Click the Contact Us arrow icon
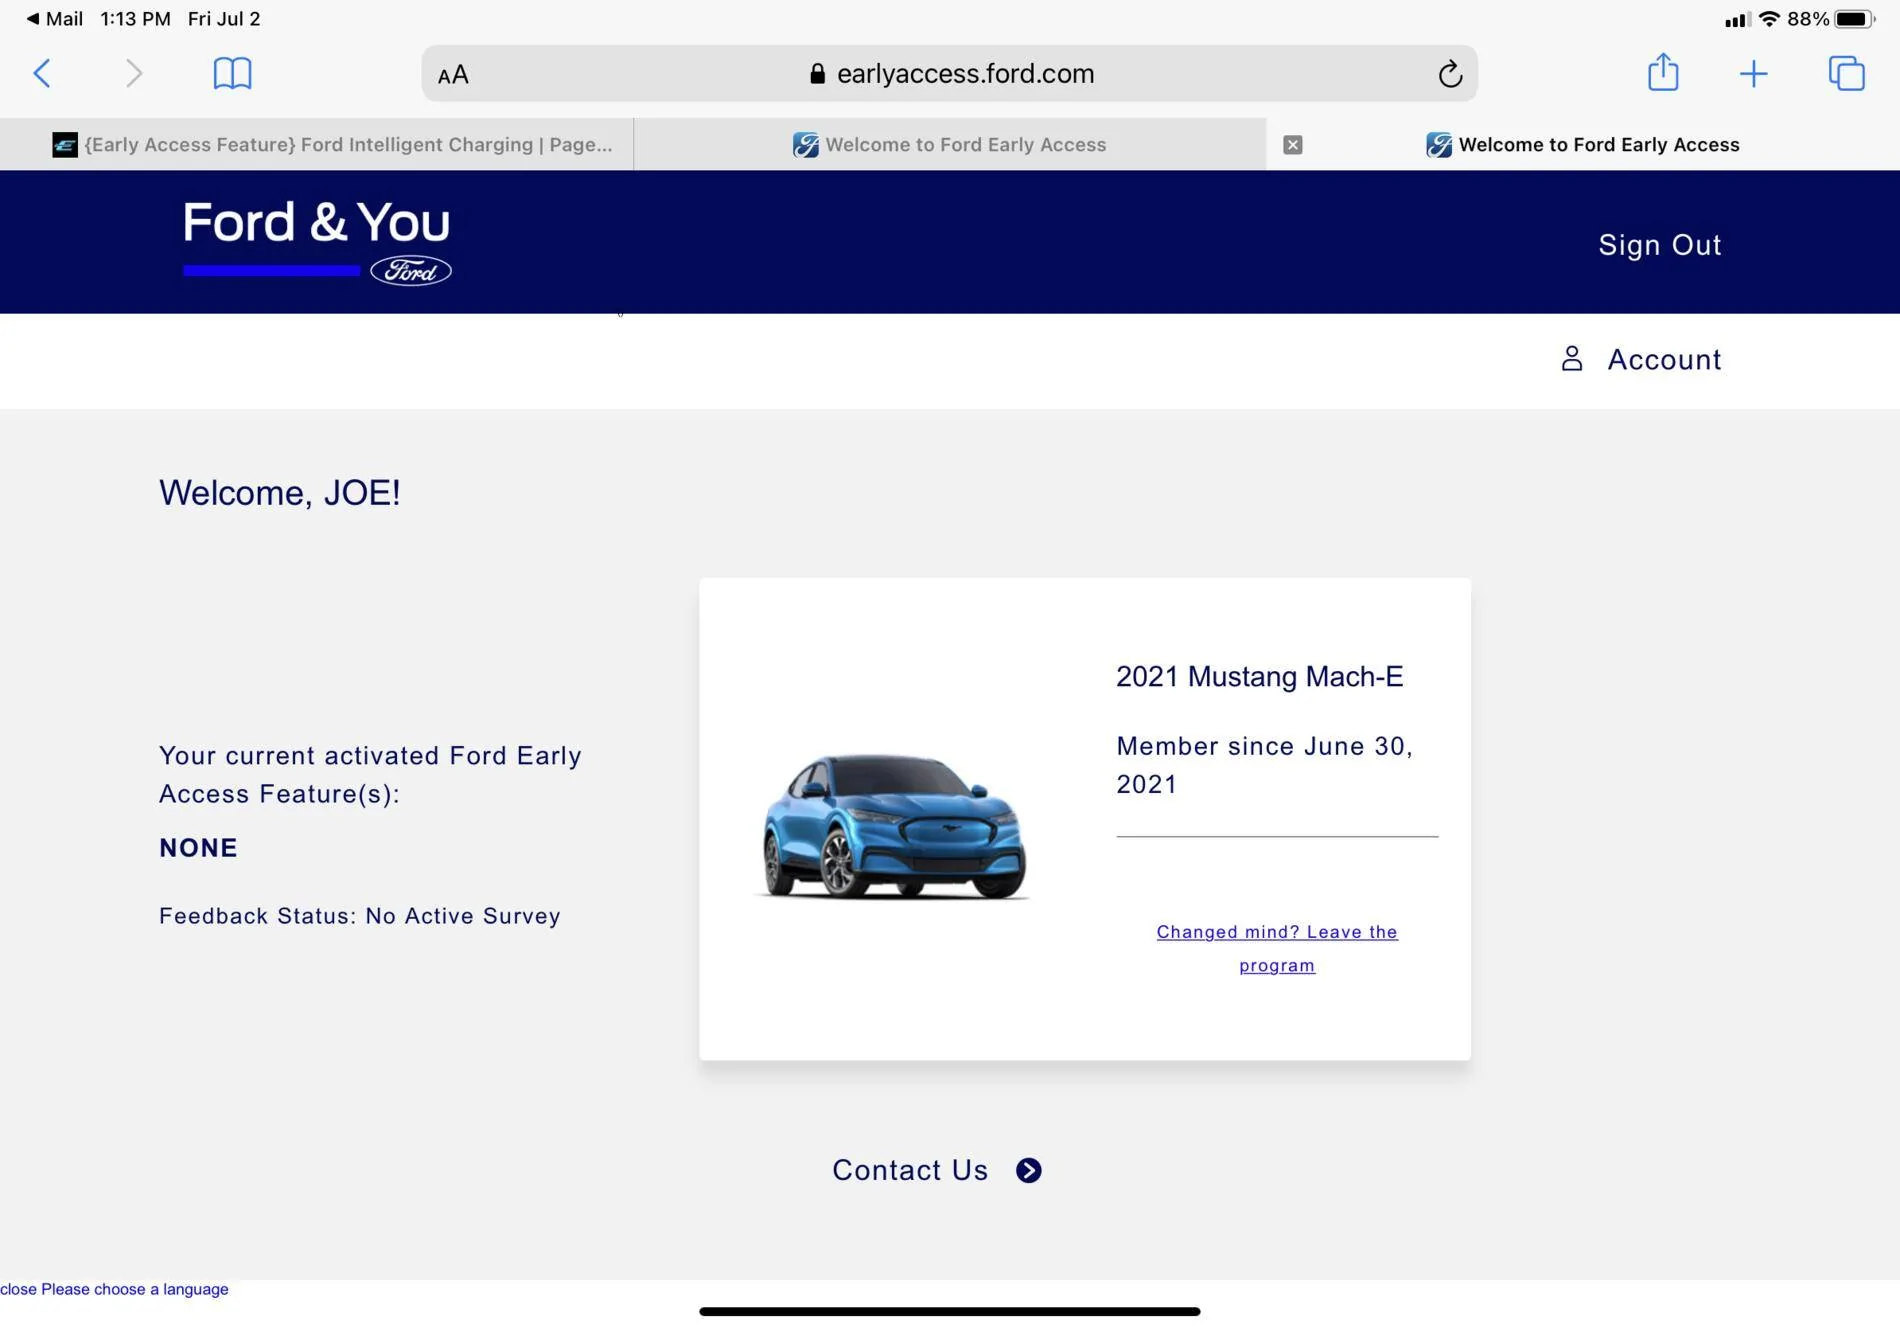The image size is (1900, 1328). [1029, 1171]
